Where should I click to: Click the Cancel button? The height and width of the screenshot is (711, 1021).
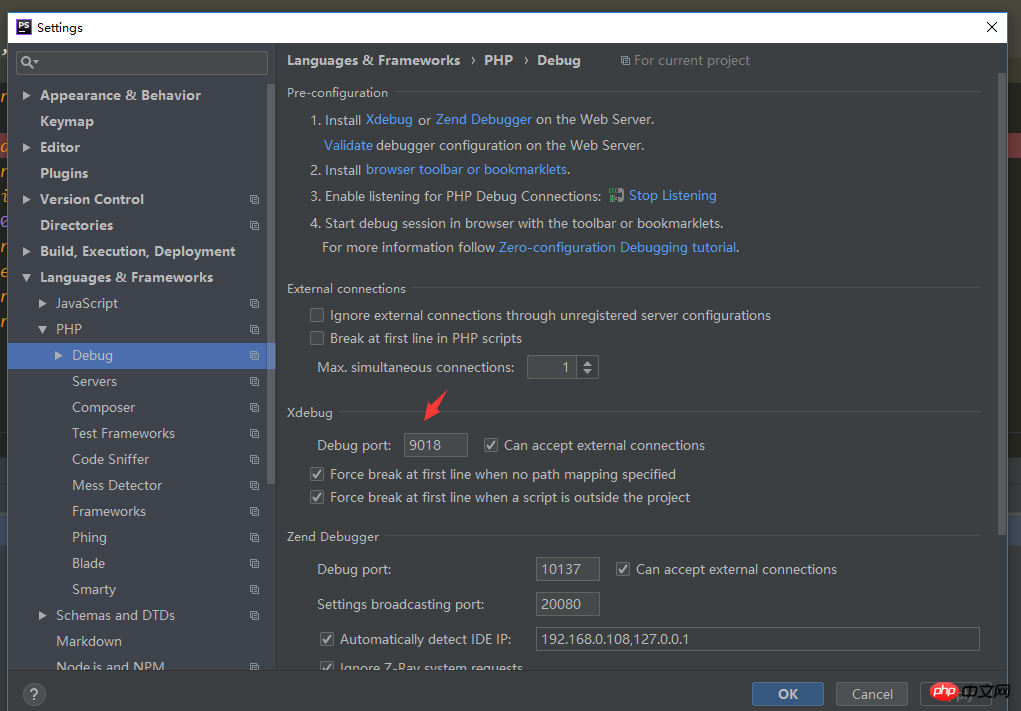tap(872, 694)
